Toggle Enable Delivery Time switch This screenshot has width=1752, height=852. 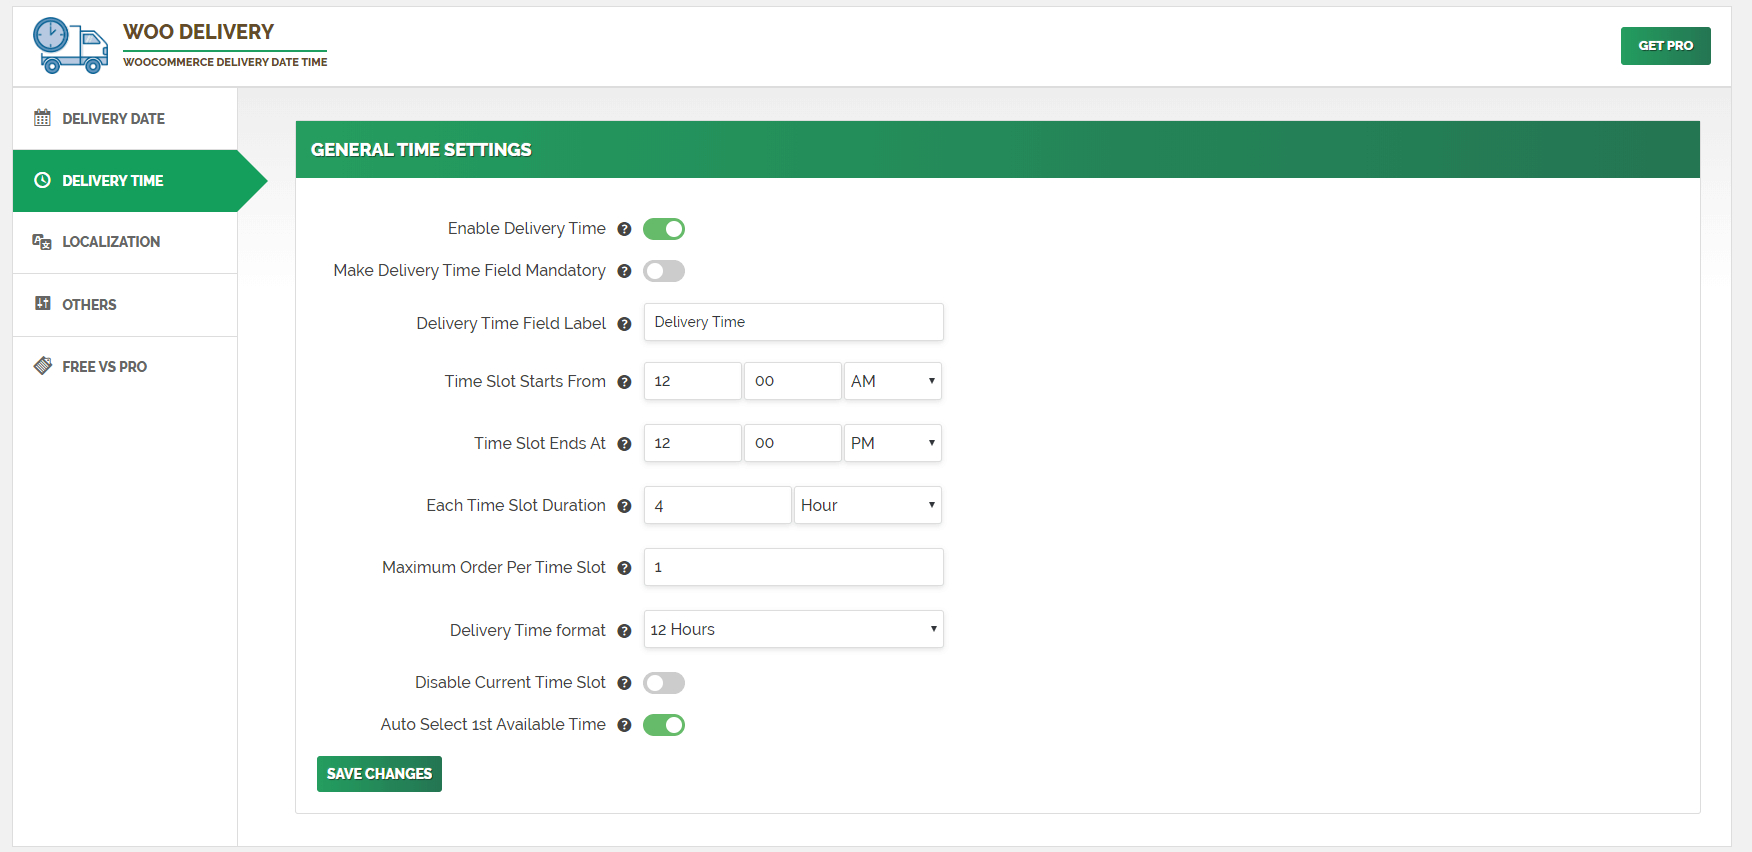664,229
